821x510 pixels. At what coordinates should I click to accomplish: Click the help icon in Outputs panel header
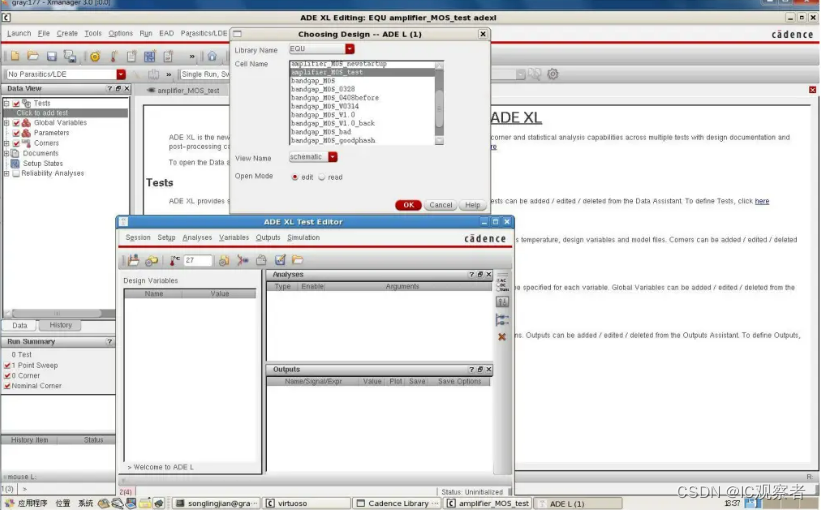click(x=471, y=369)
